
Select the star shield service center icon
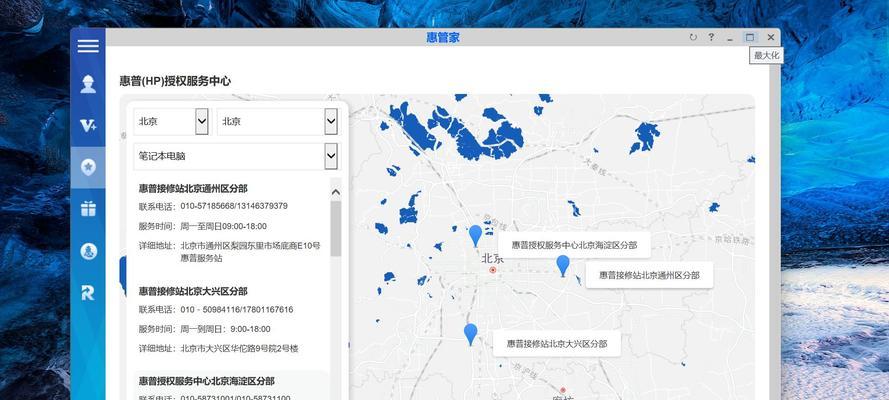tap(88, 167)
